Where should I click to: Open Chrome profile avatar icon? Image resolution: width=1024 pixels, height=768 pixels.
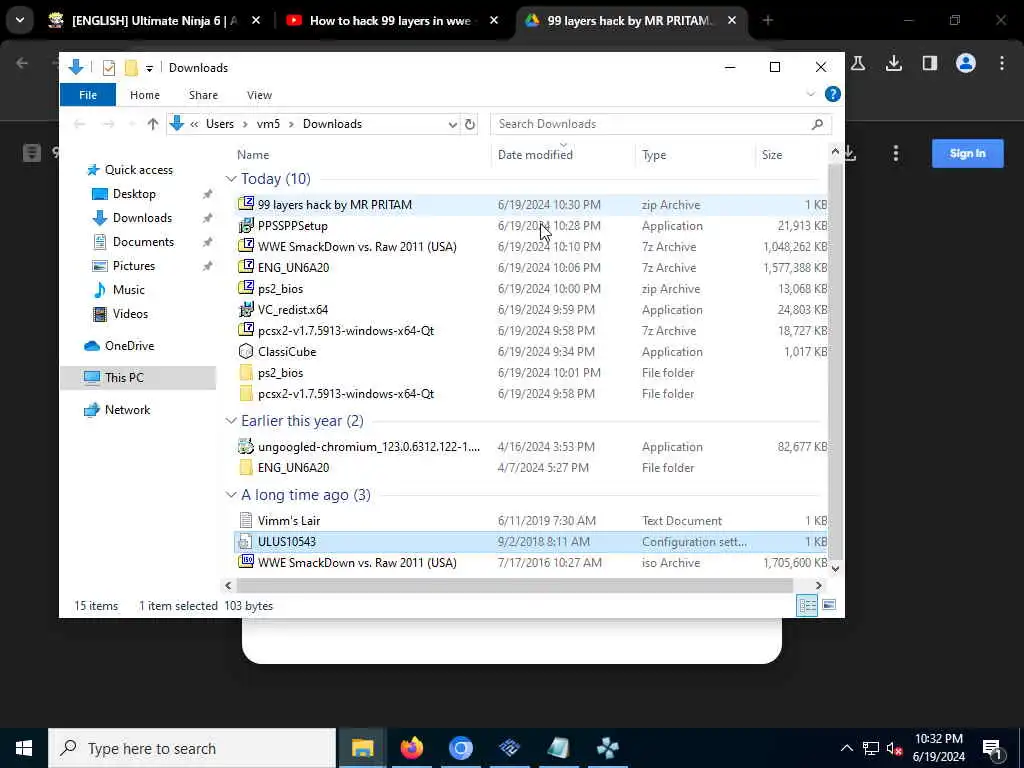point(966,63)
